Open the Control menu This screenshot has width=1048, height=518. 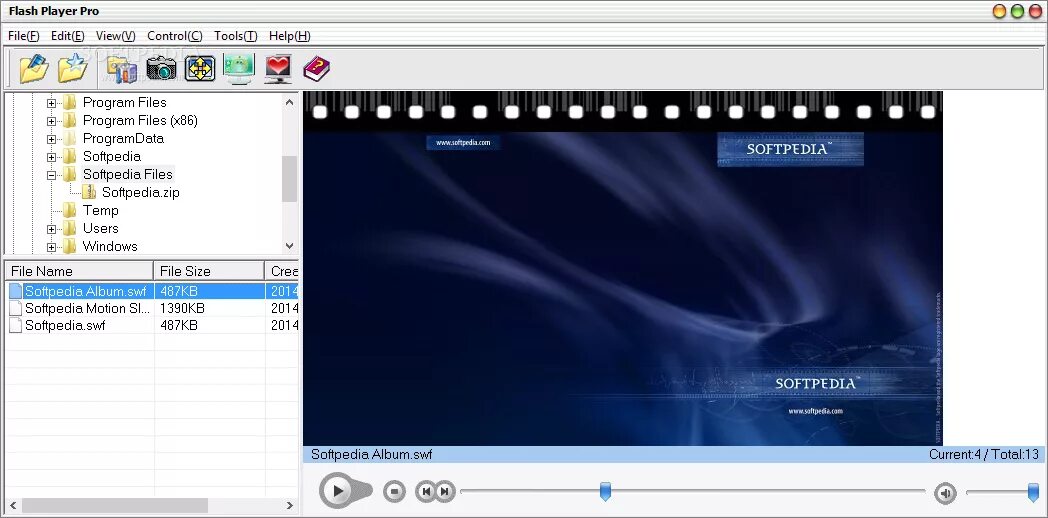pyautogui.click(x=174, y=36)
